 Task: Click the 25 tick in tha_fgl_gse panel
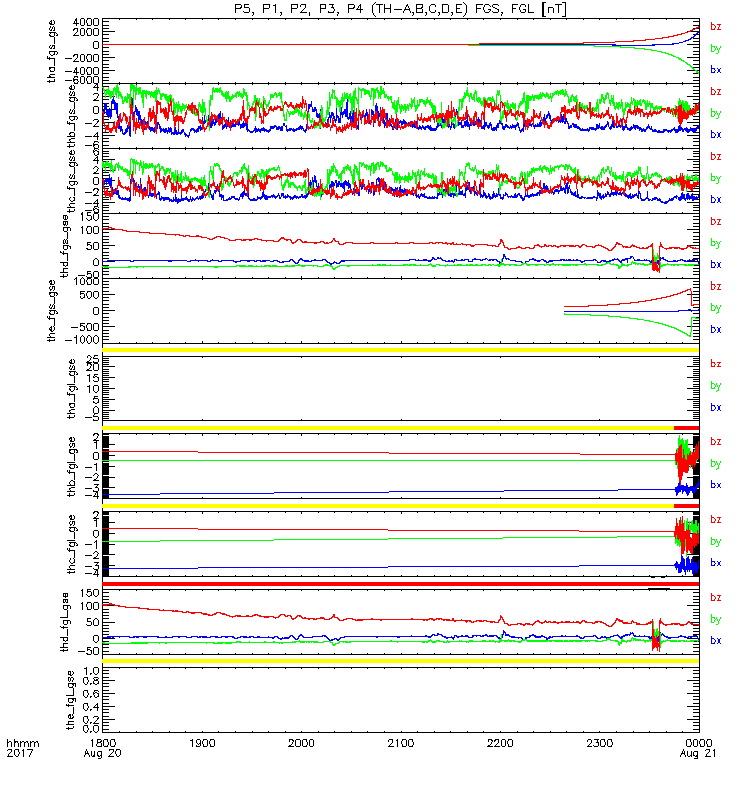[x=93, y=358]
